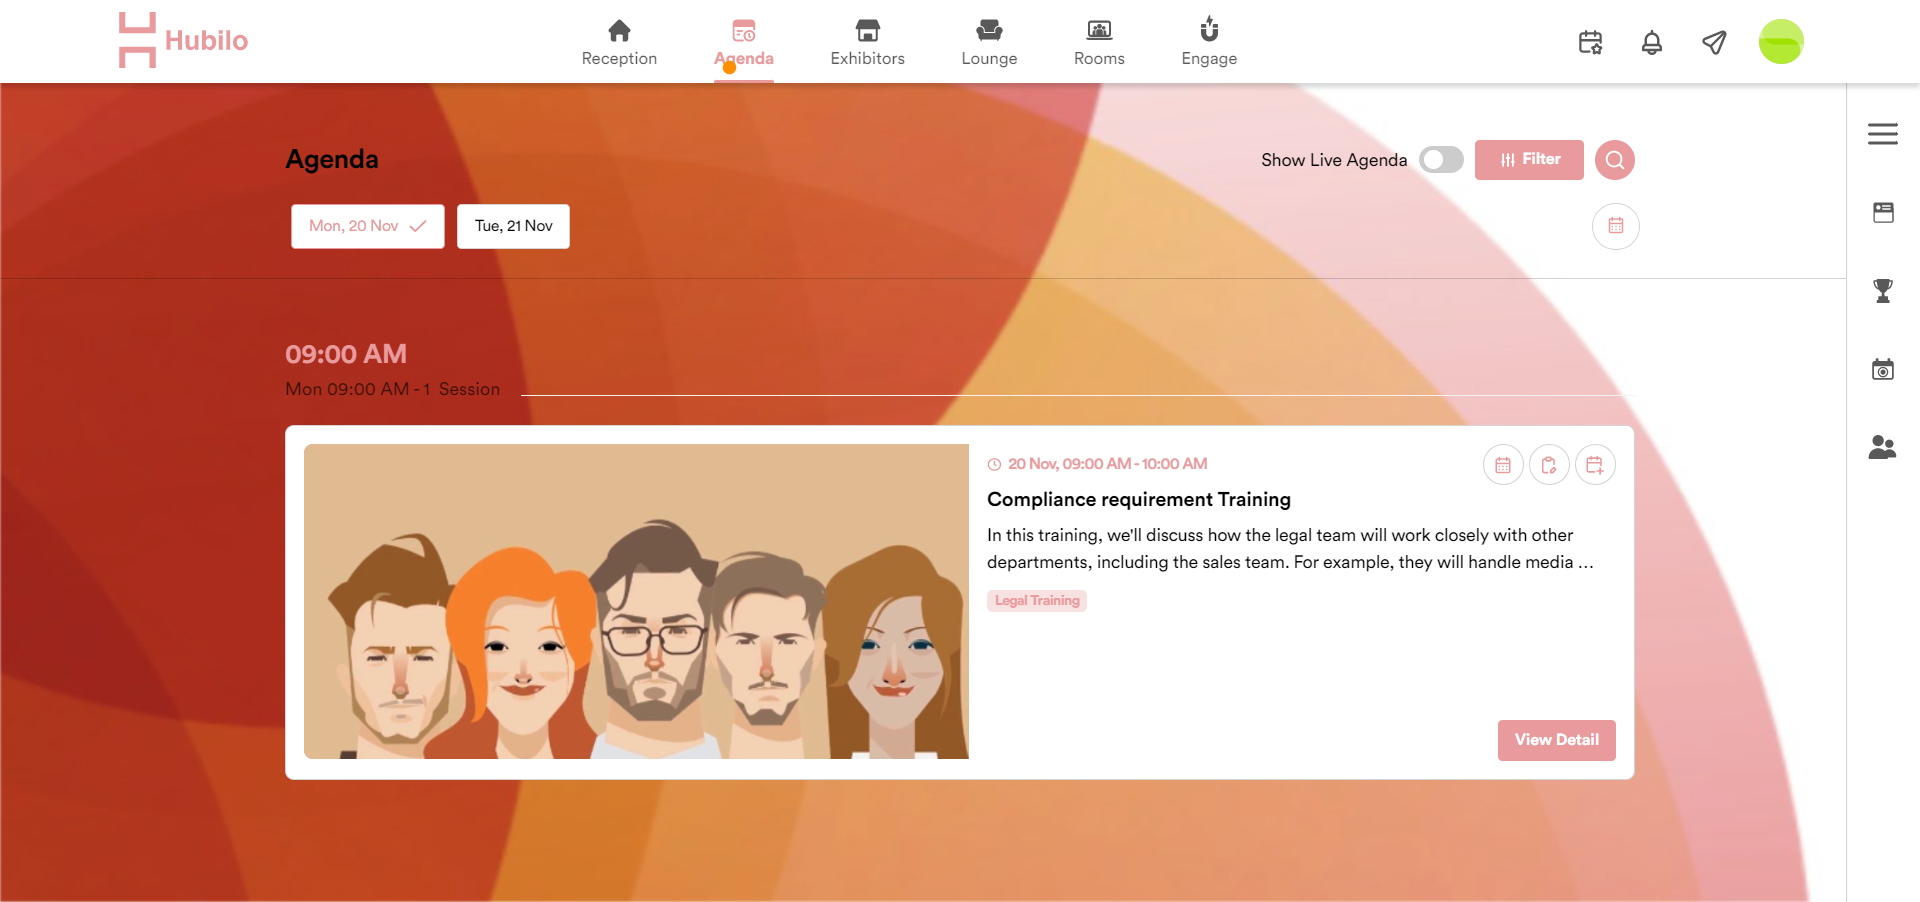Open the green profile avatar
This screenshot has width=1920, height=902.
click(1781, 42)
